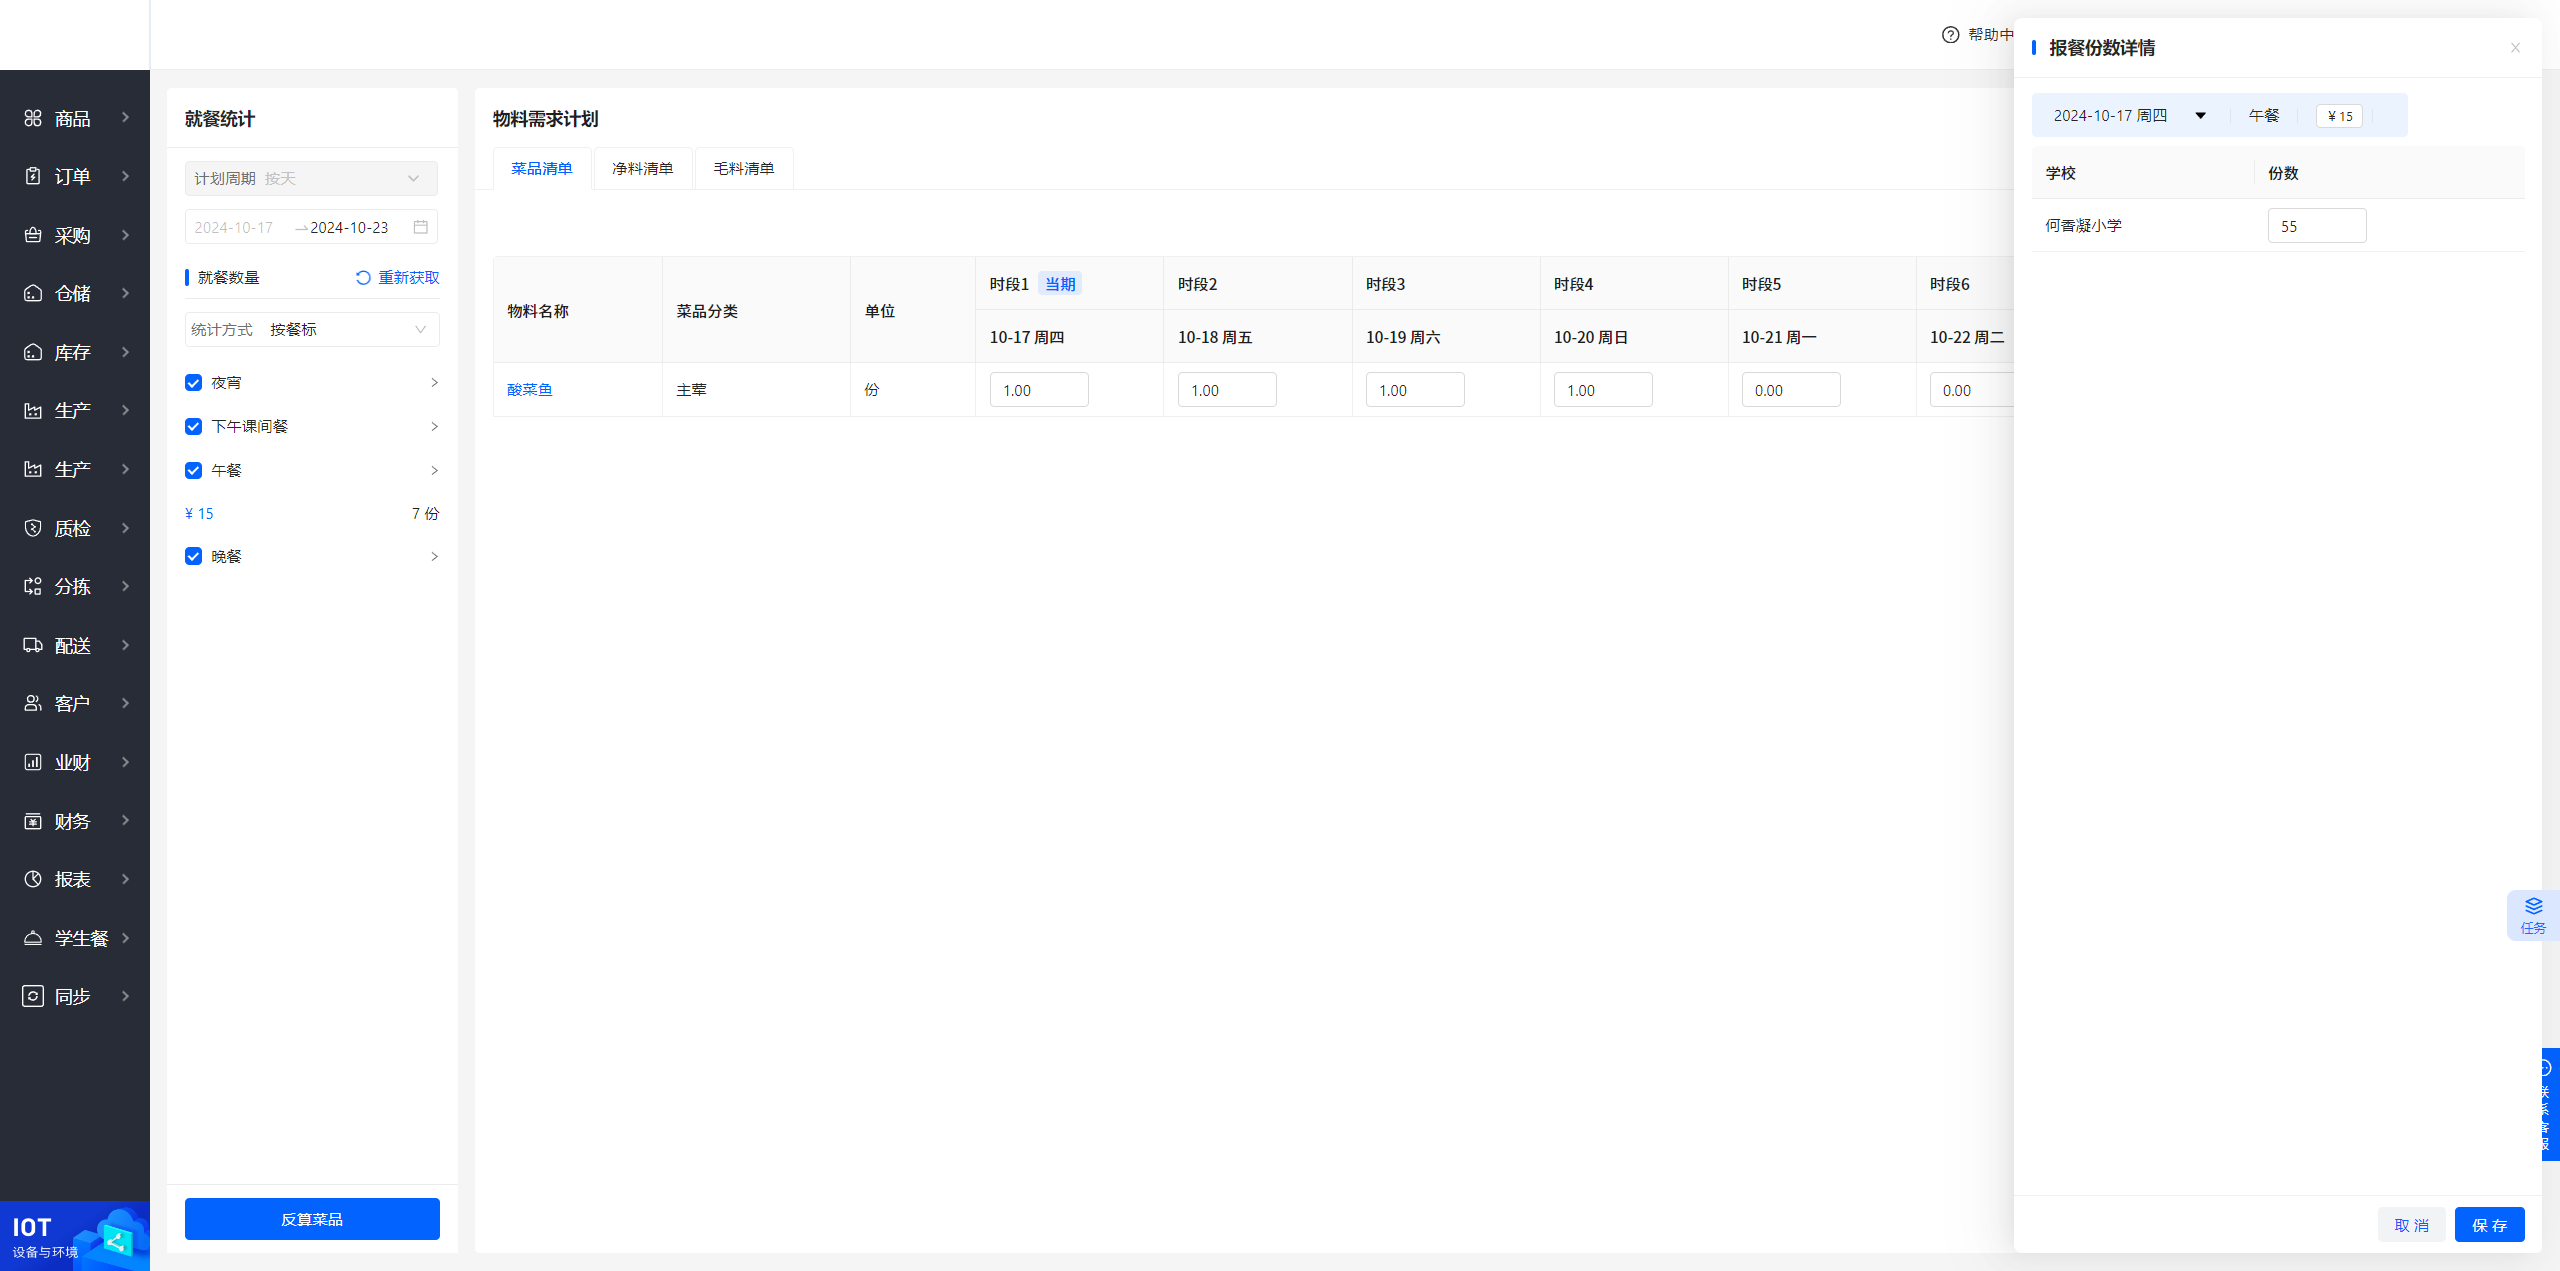This screenshot has height=1271, width=2560.
Task: Click the 午餐 label in detail panel
Action: tap(2264, 116)
